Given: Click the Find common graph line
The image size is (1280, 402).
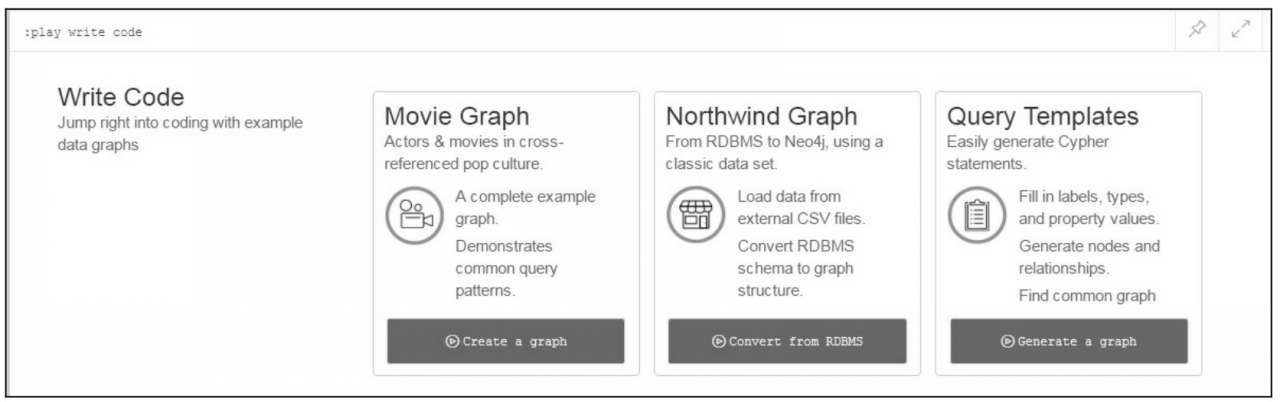Looking at the screenshot, I should tap(1087, 295).
